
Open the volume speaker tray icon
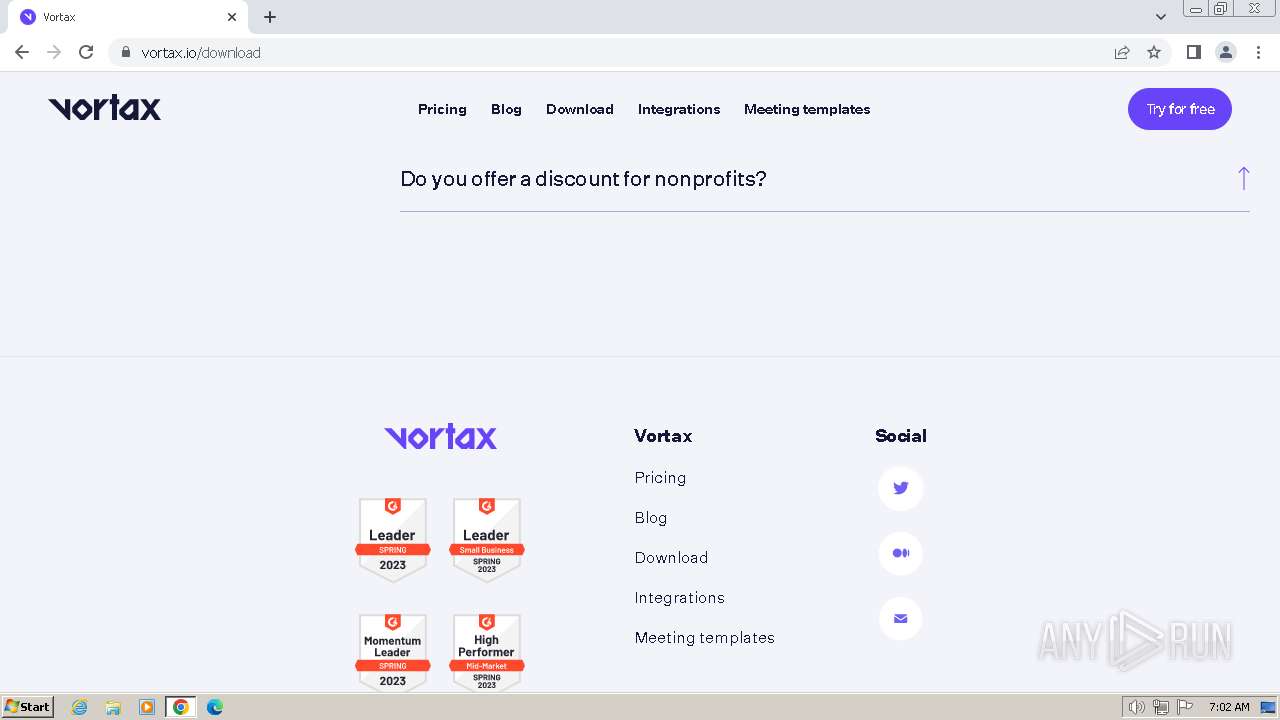1137,707
